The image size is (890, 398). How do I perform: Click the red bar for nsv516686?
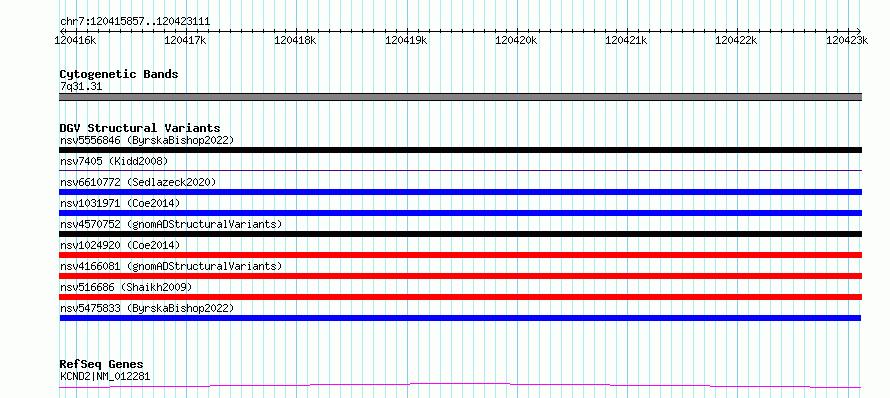(x=460, y=297)
